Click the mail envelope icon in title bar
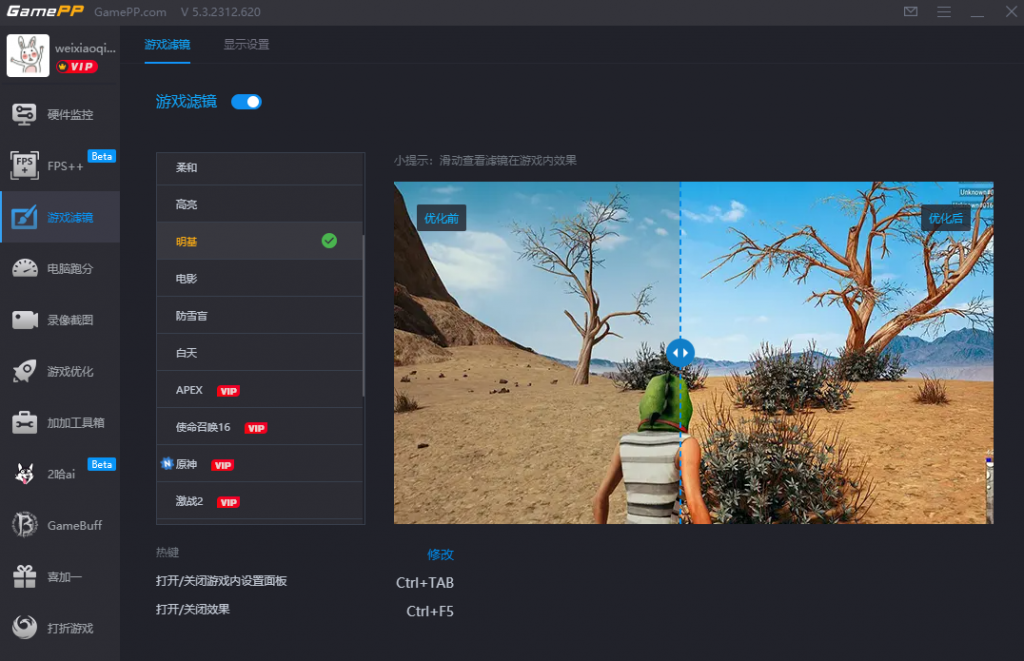This screenshot has height=661, width=1024. 910,12
